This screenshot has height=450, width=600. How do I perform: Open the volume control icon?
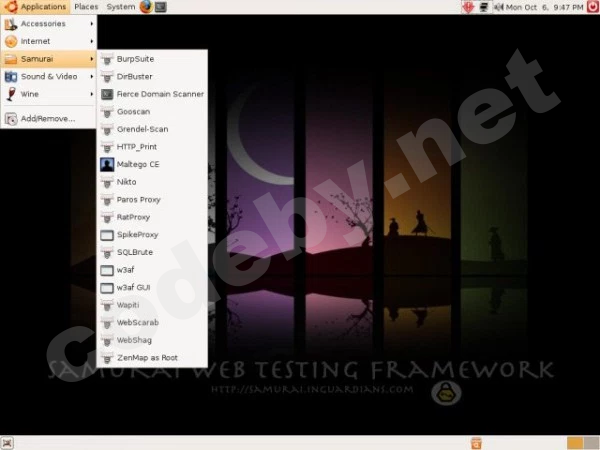click(499, 7)
